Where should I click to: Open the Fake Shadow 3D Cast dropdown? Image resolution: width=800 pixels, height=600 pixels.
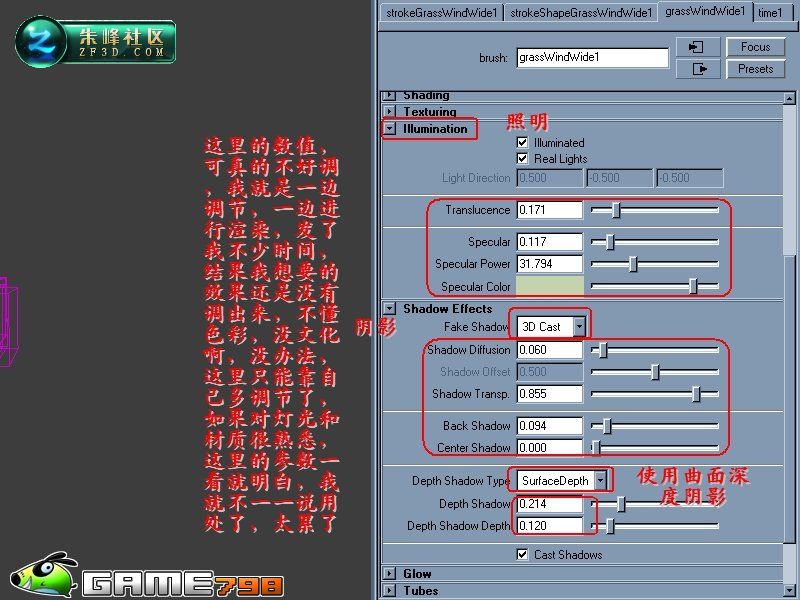[551, 327]
